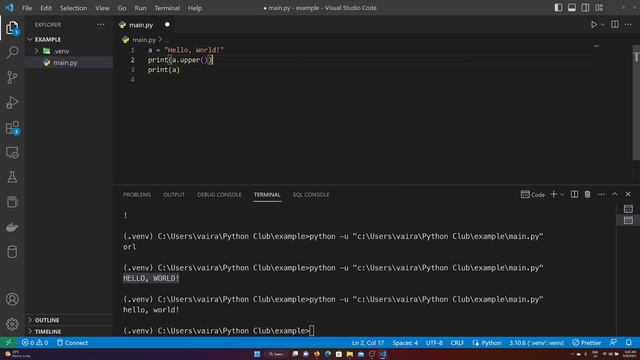640x360 pixels.
Task: Maximize terminal panel with up chevron
Action: coord(615,195)
